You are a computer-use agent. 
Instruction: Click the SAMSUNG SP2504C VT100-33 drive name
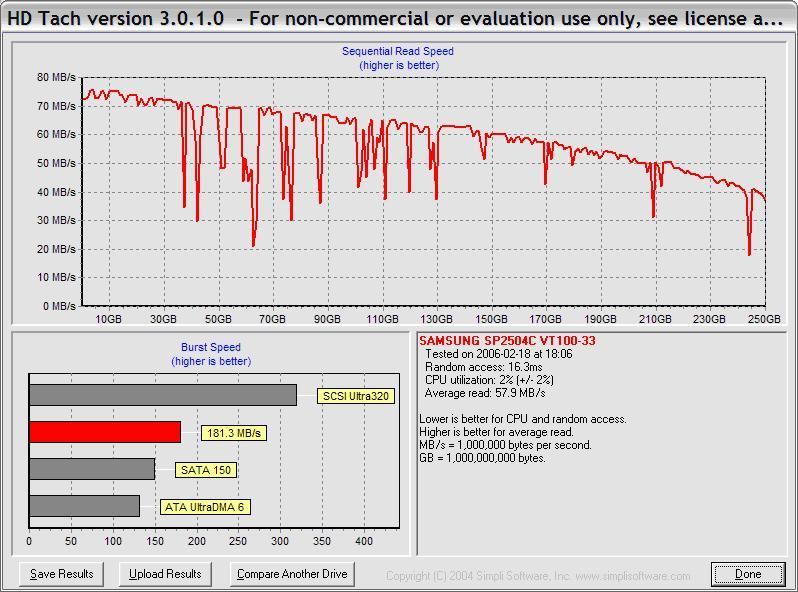507,341
